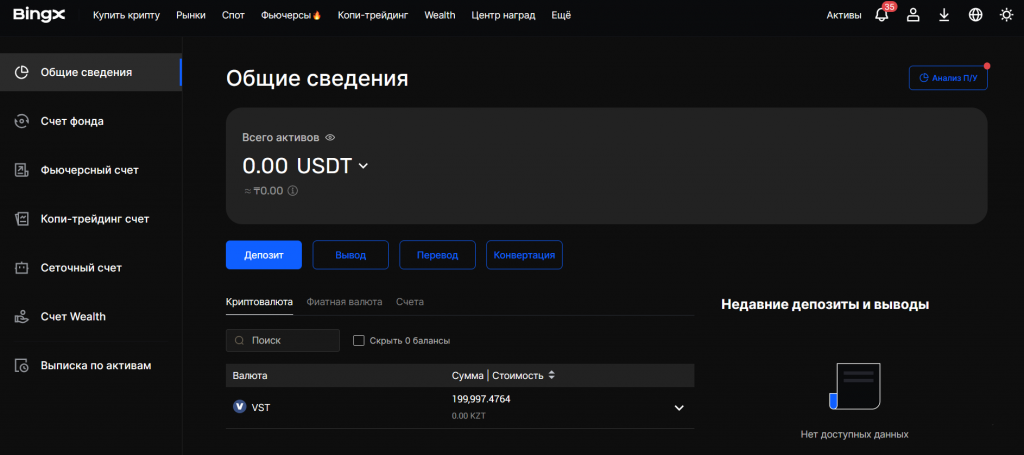
Task: Click the 199,997.4764 amount value
Action: 481,399
